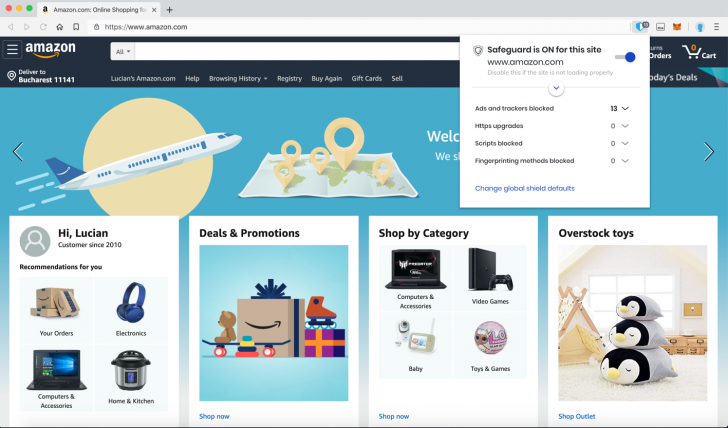728x428 pixels.
Task: Reload the page with the refresh icon
Action: (x=43, y=27)
